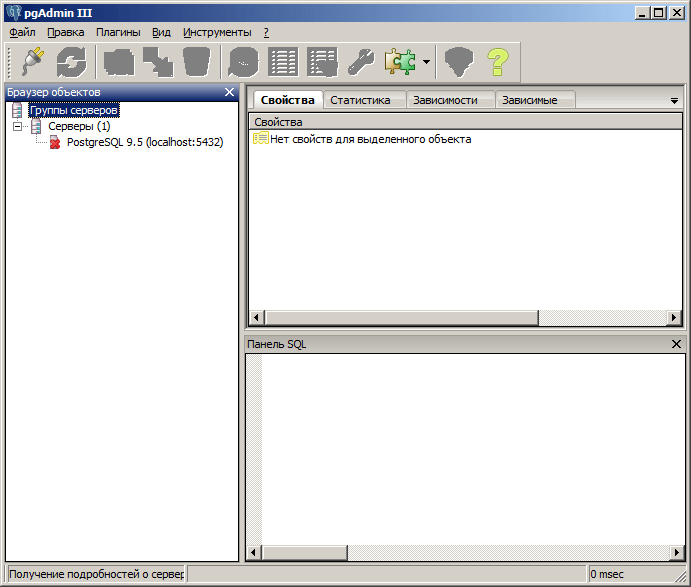Click the Серверы node server icon
691x587 pixels.
click(x=37, y=126)
